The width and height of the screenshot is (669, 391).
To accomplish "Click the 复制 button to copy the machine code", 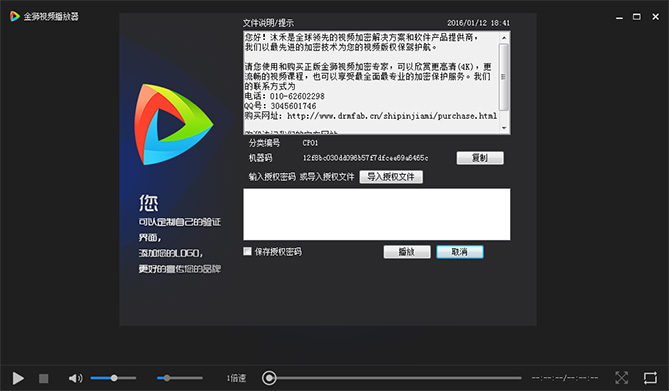I will coord(480,158).
